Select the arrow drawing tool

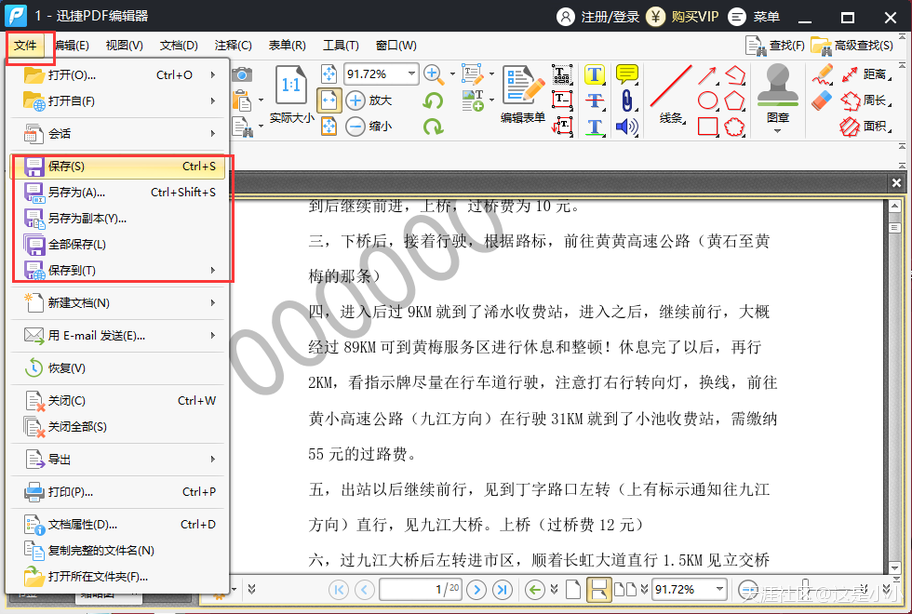tap(707, 75)
